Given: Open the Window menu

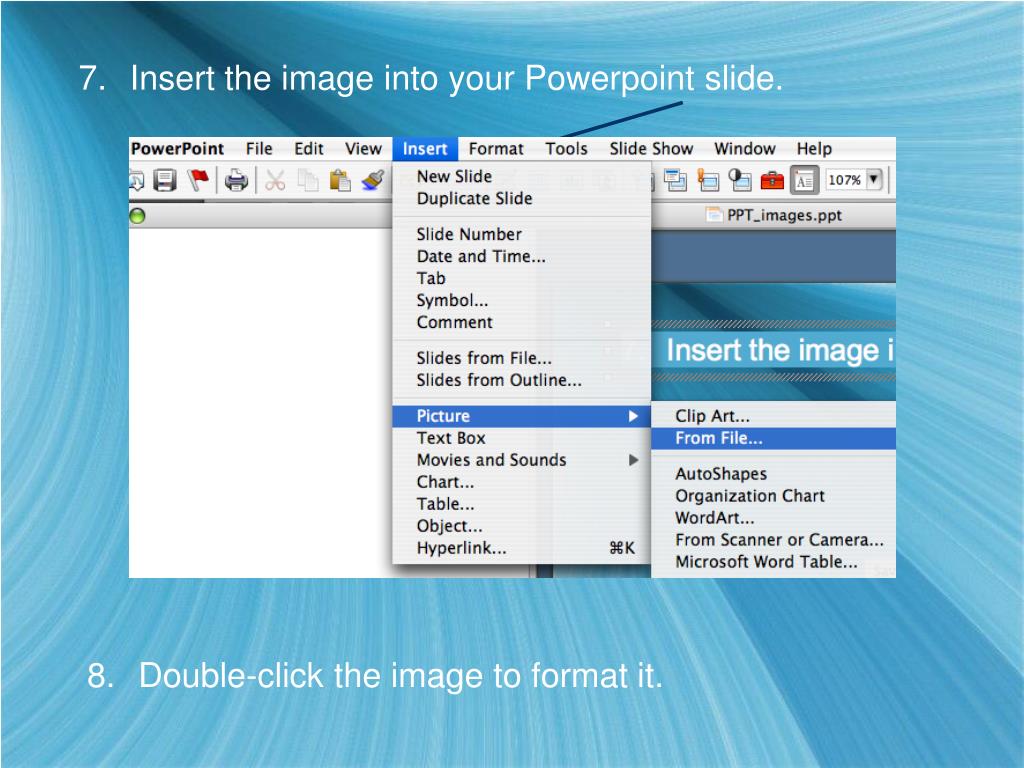Looking at the screenshot, I should (744, 149).
